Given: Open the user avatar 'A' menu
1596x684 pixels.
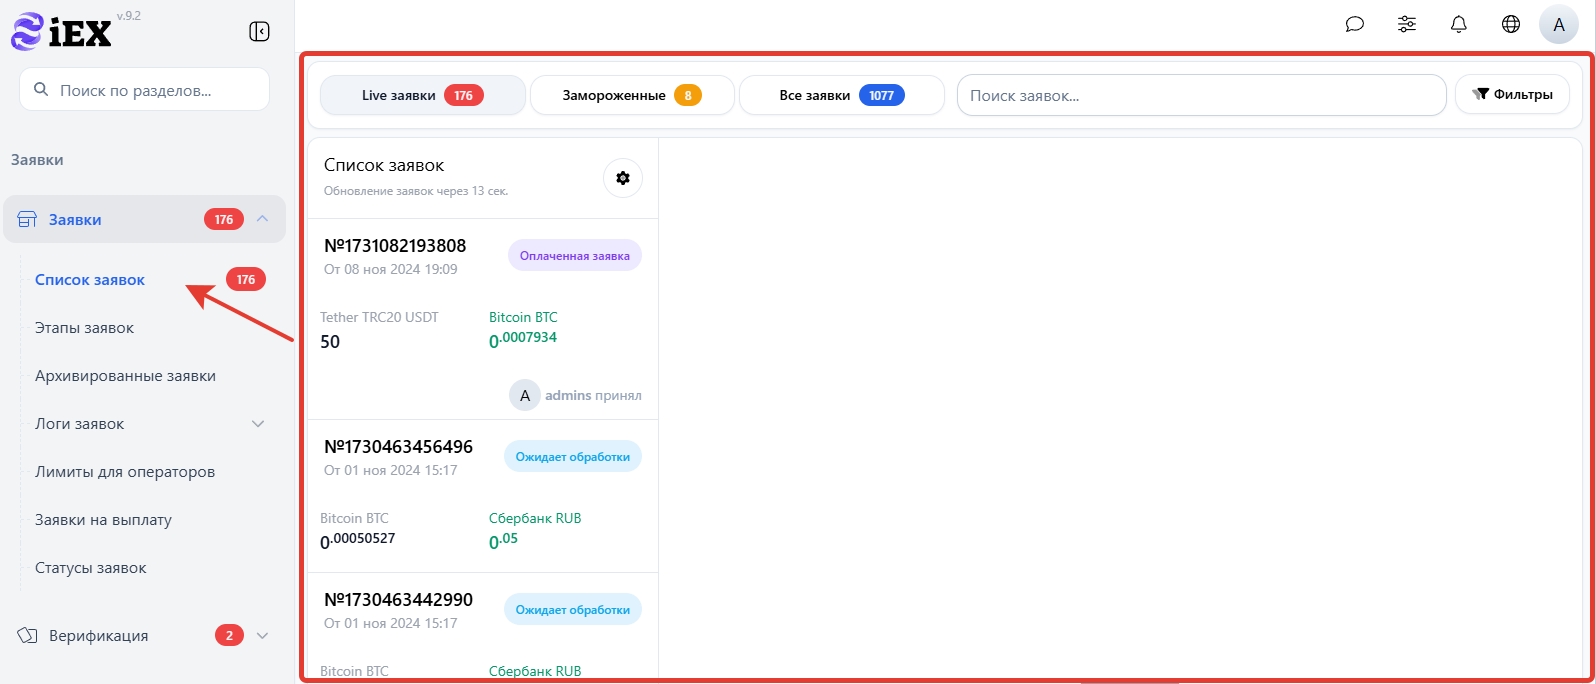Looking at the screenshot, I should (1558, 25).
